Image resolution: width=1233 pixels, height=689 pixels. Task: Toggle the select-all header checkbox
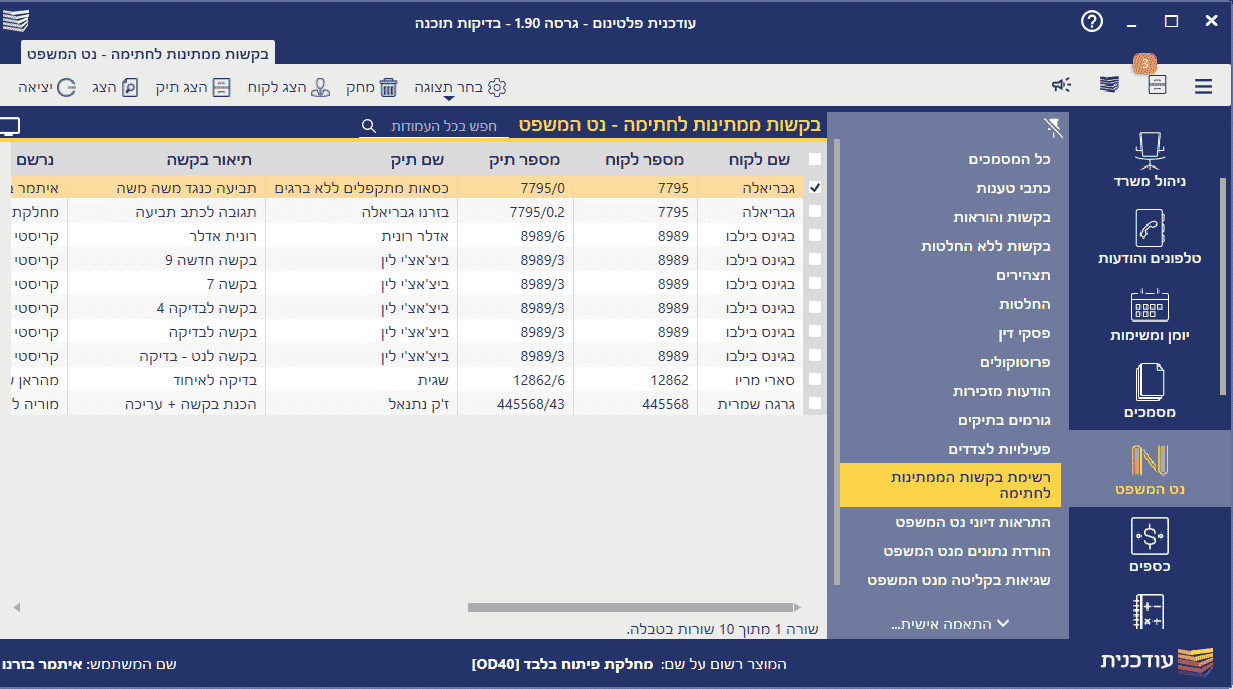[x=815, y=160]
